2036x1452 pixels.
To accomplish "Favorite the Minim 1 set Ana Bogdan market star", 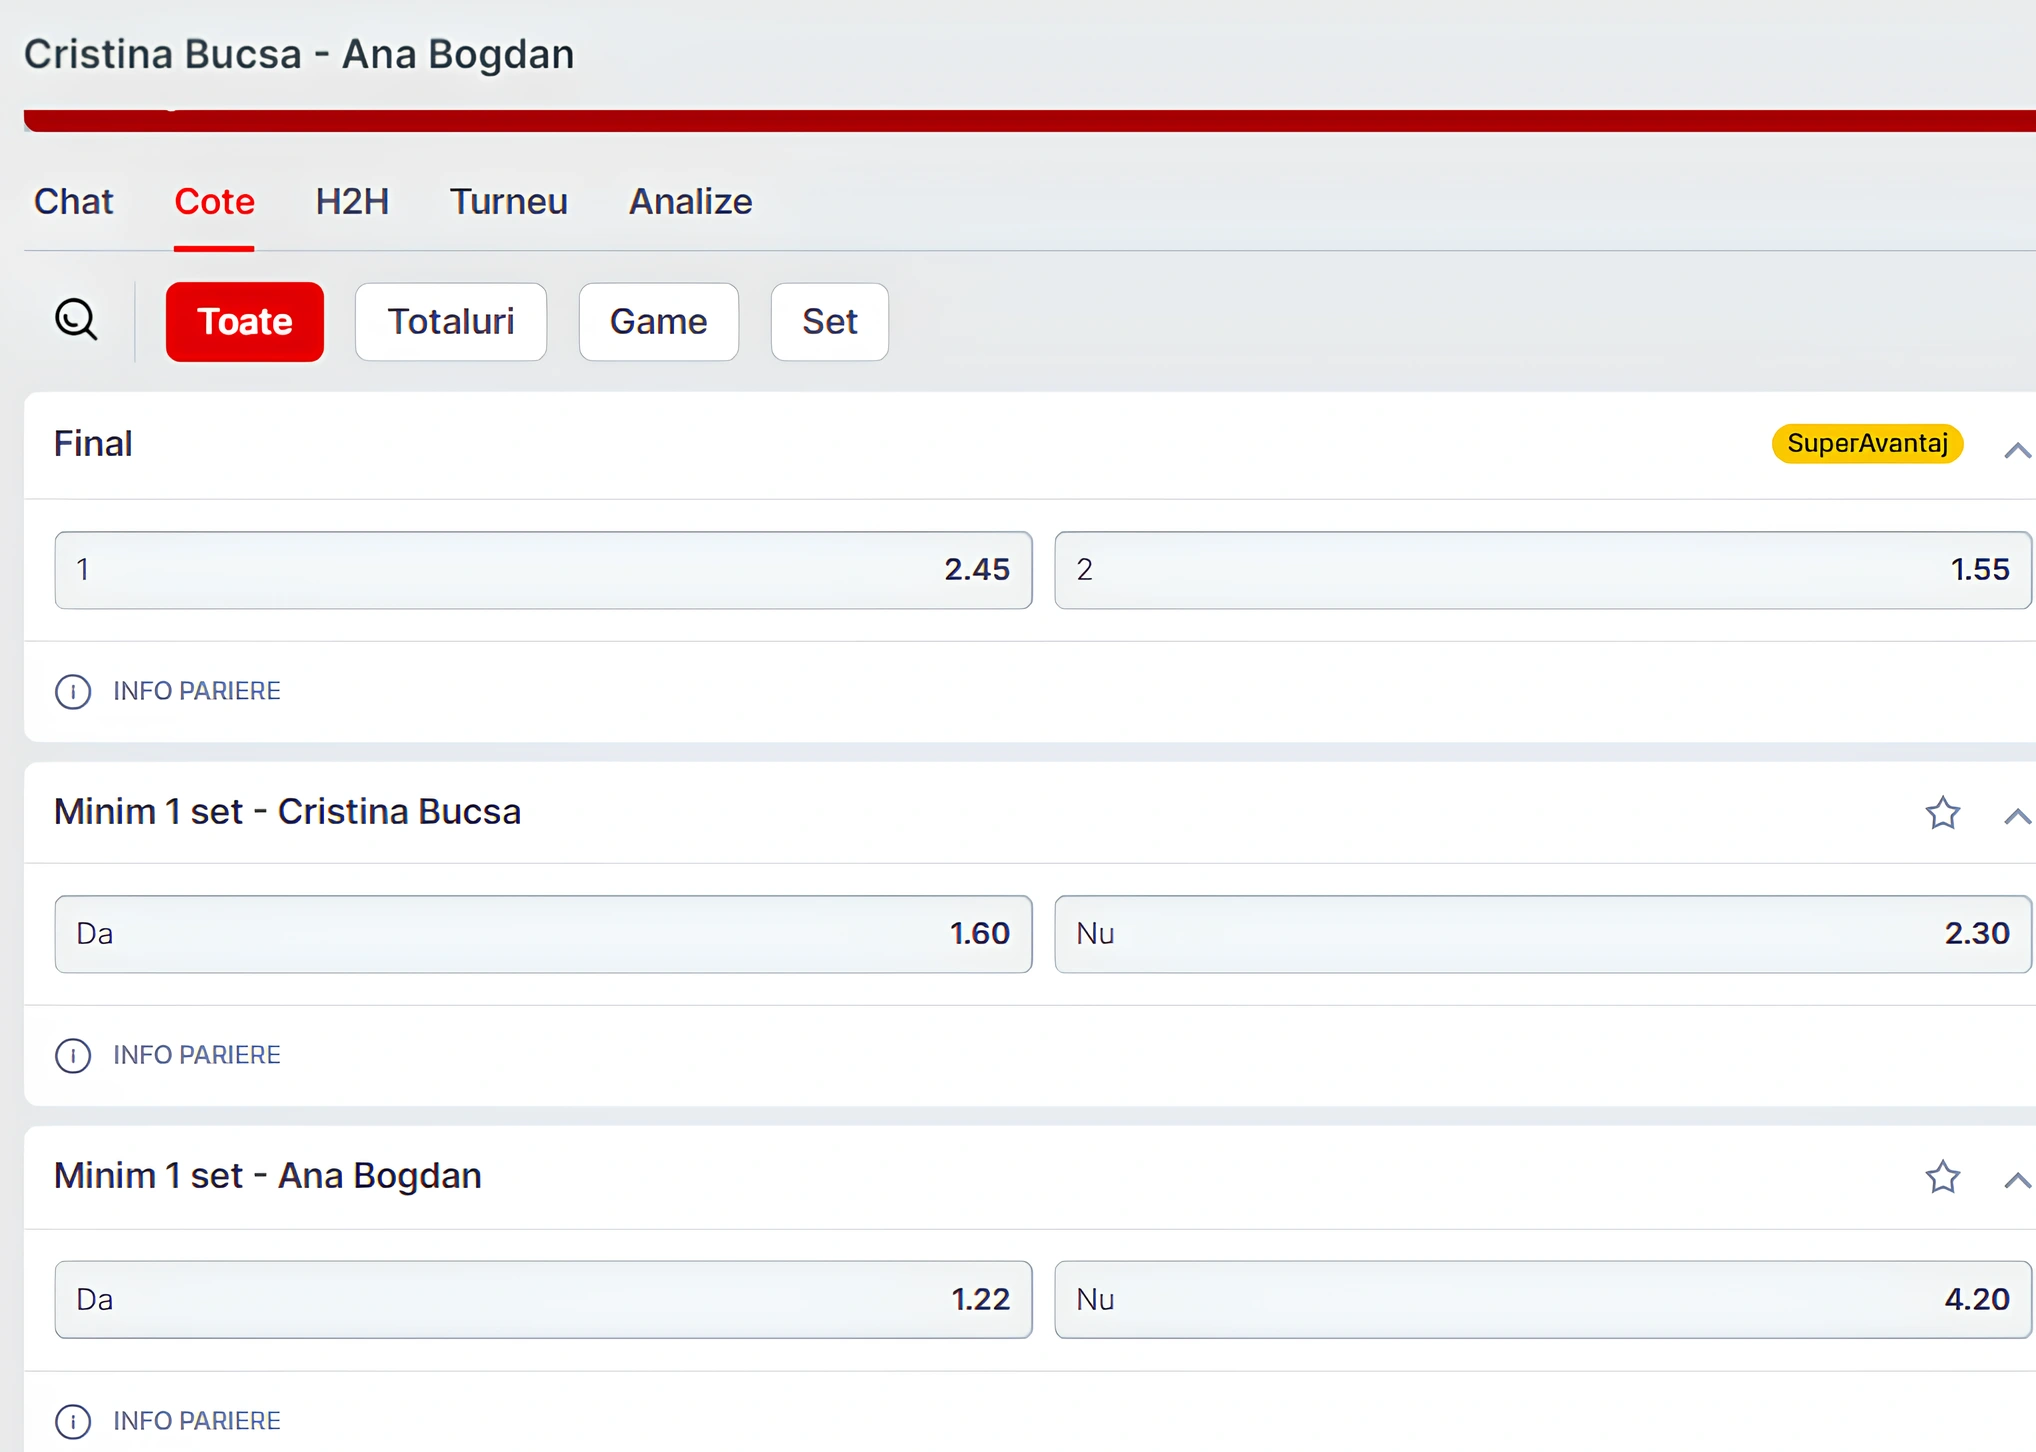I will 1942,1177.
